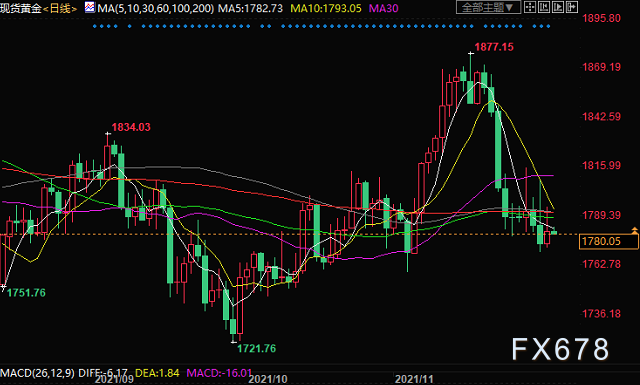Open the 全部主题 dropdown
640x385 pixels.
[488, 7]
